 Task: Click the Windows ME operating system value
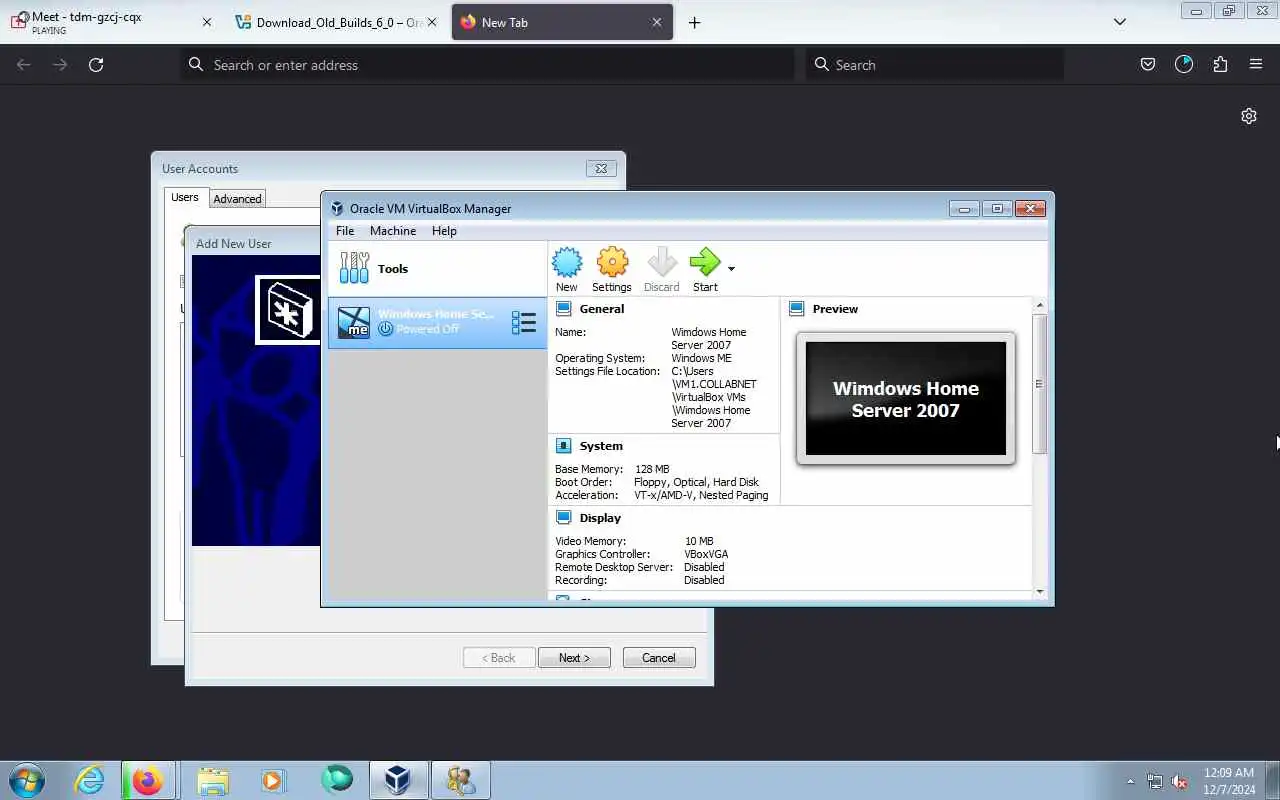click(701, 358)
